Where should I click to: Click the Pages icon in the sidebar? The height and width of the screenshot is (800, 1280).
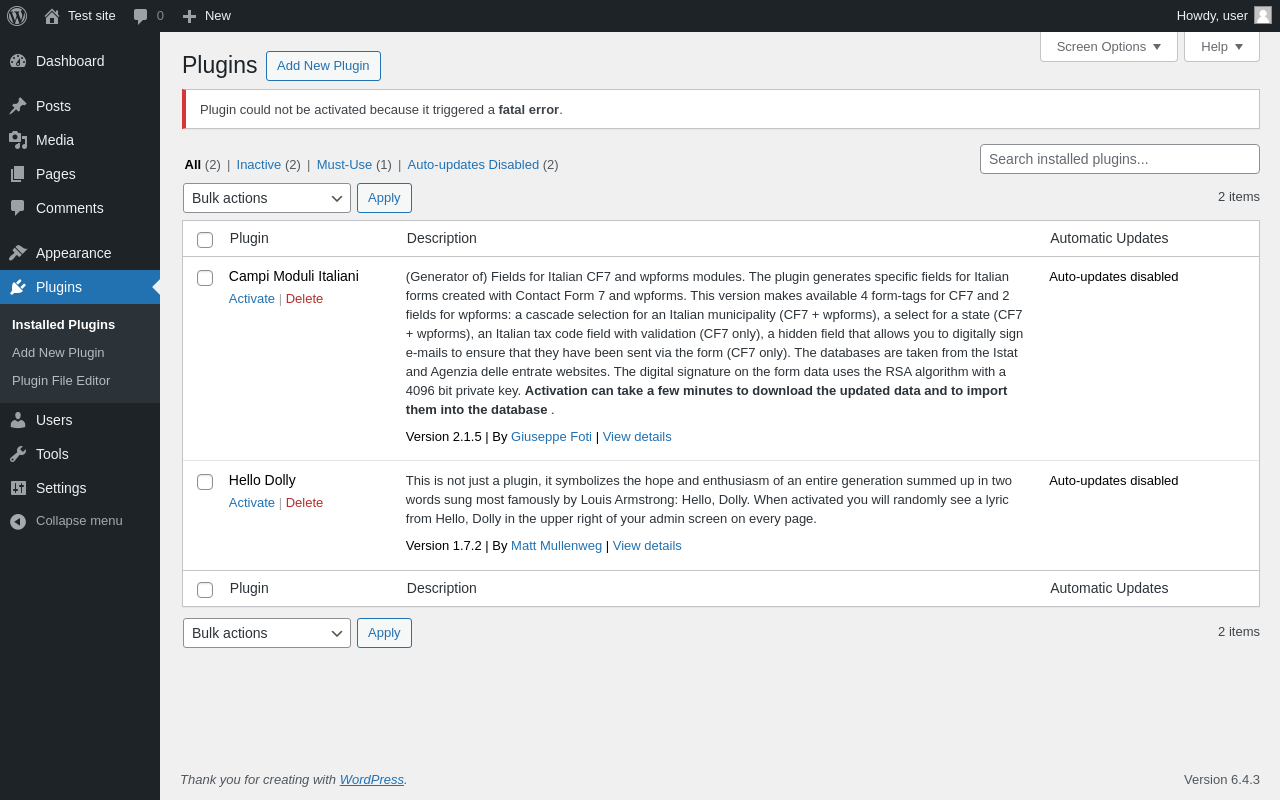18,174
